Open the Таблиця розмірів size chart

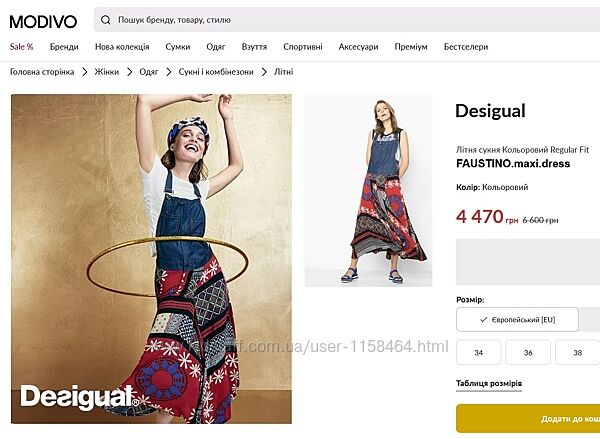pyautogui.click(x=489, y=384)
